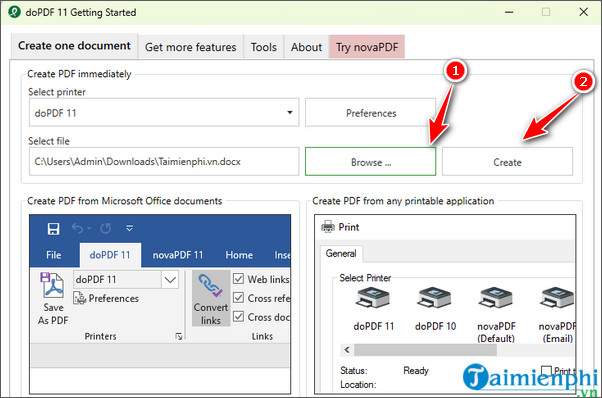
Task: Click the save disk icon in Word preview
Action: [x=53, y=229]
